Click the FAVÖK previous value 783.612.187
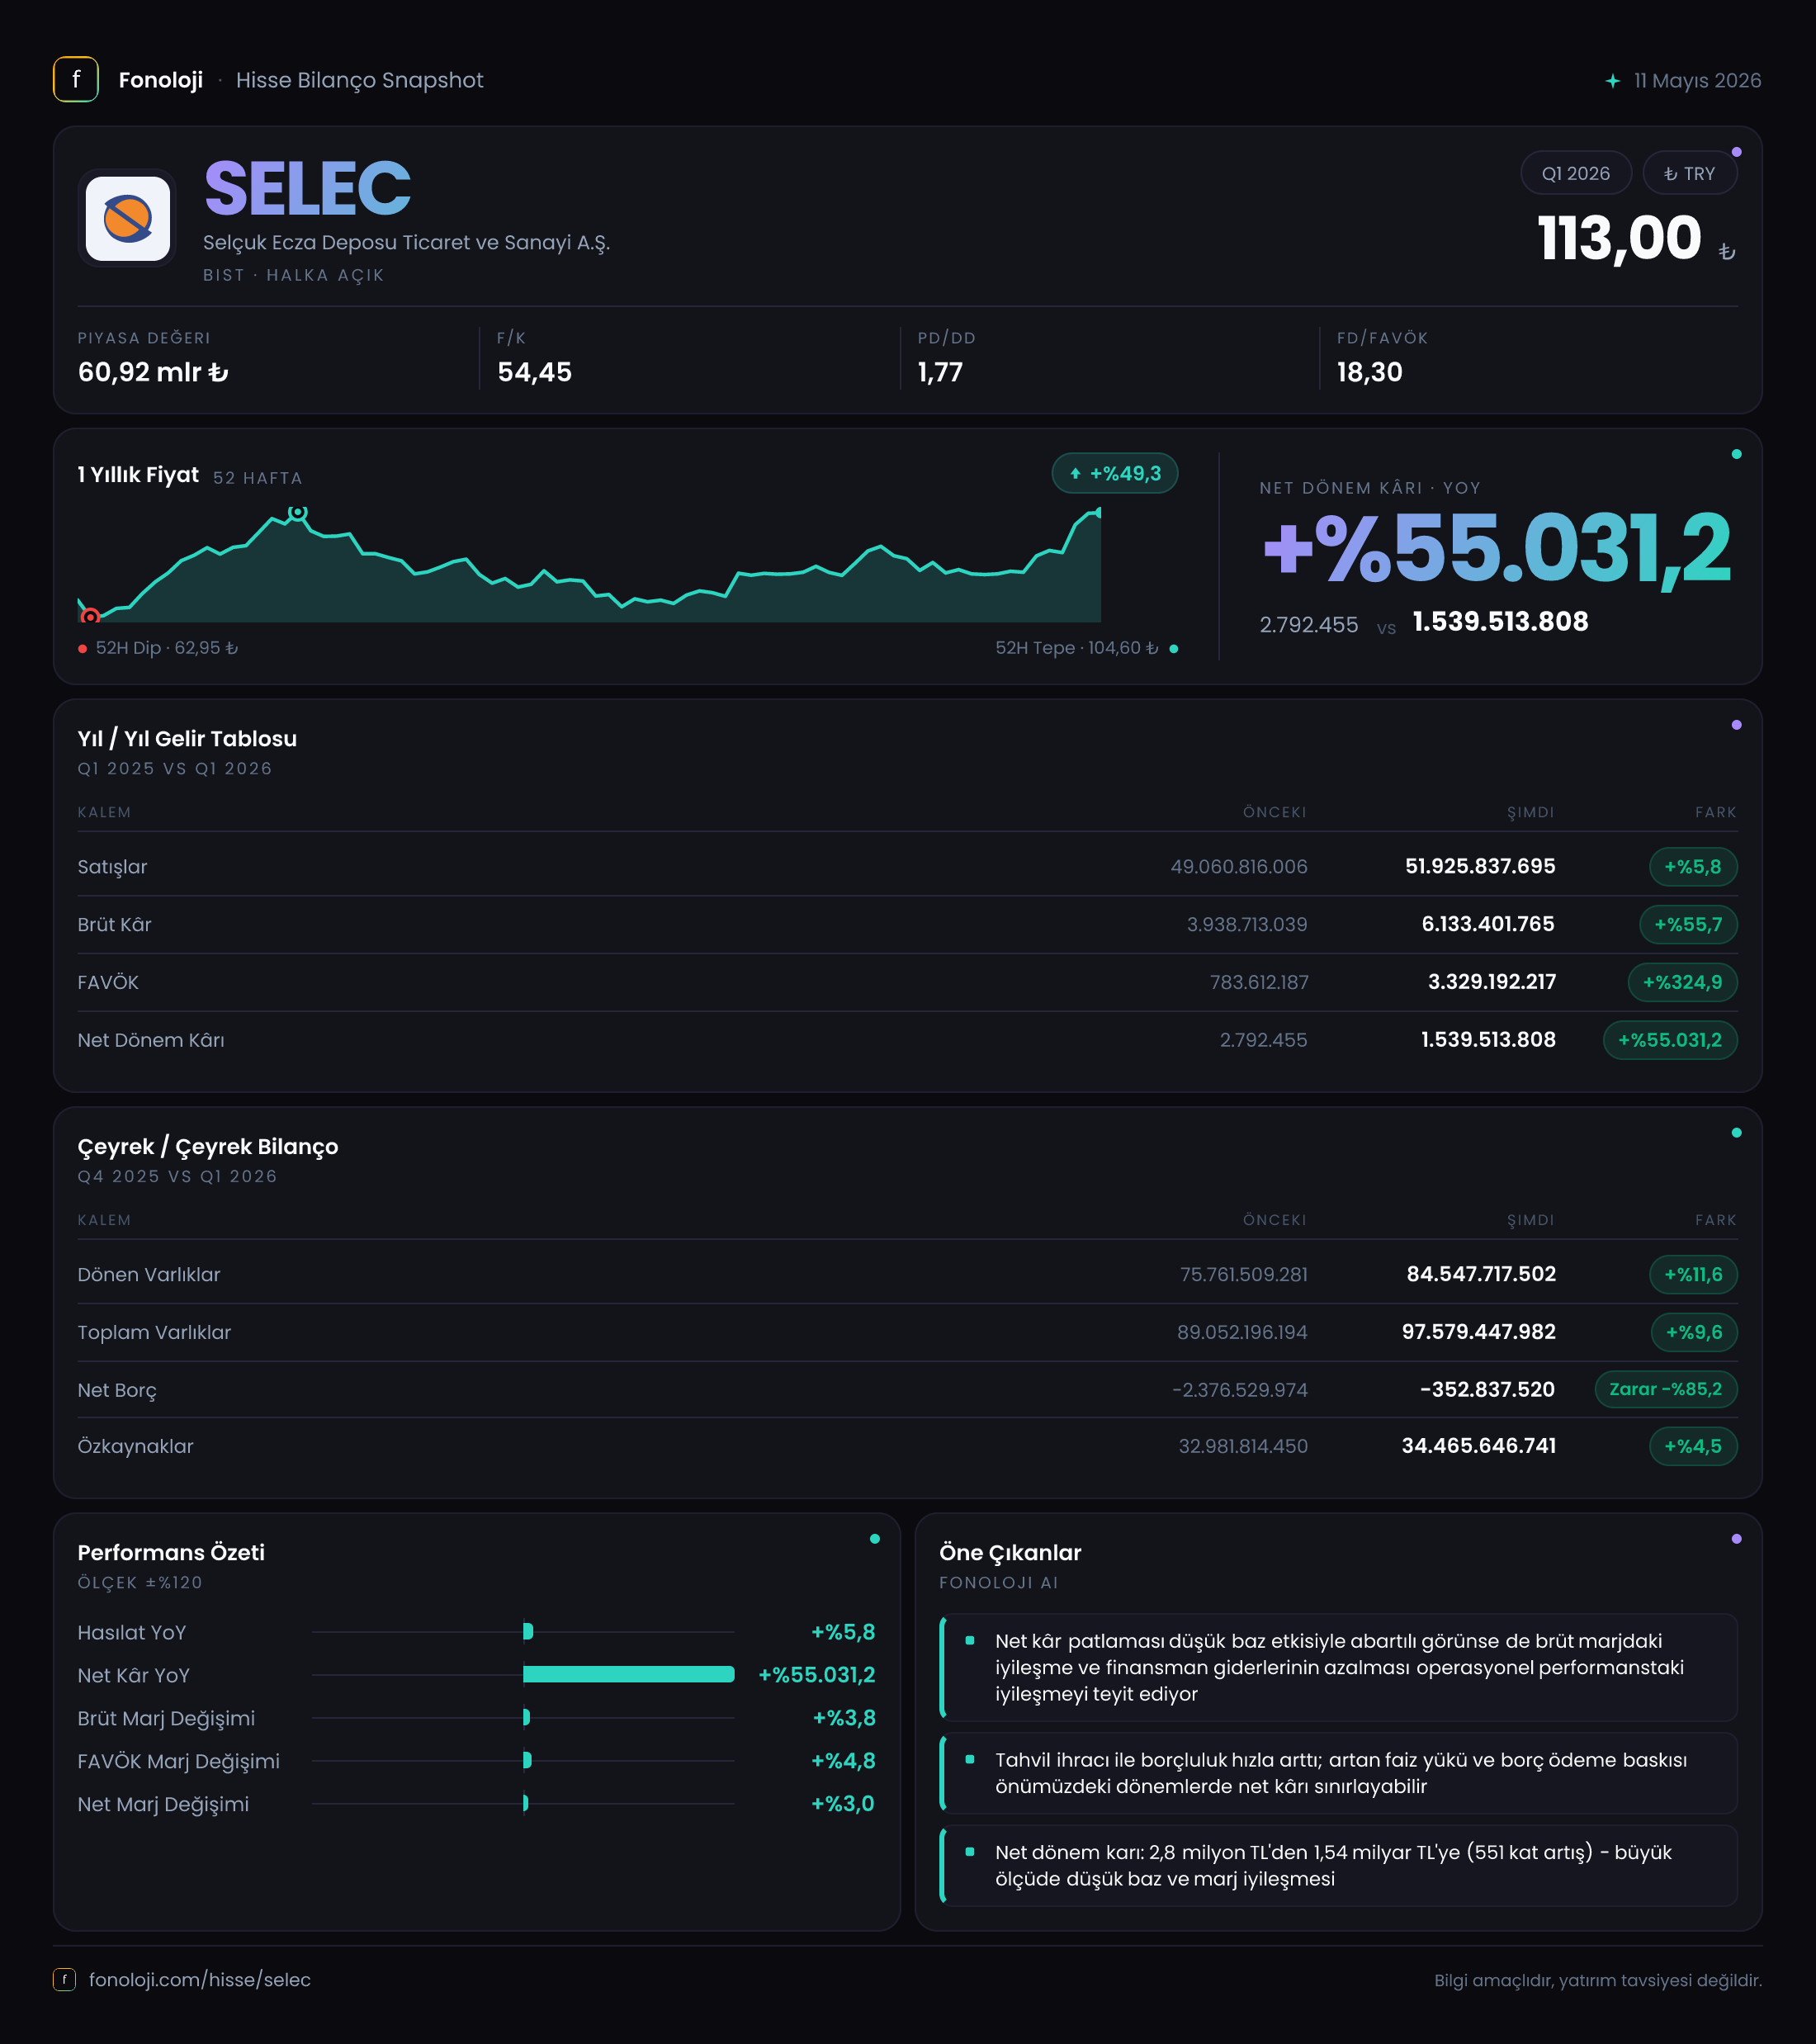This screenshot has width=1816, height=2044. (1259, 982)
